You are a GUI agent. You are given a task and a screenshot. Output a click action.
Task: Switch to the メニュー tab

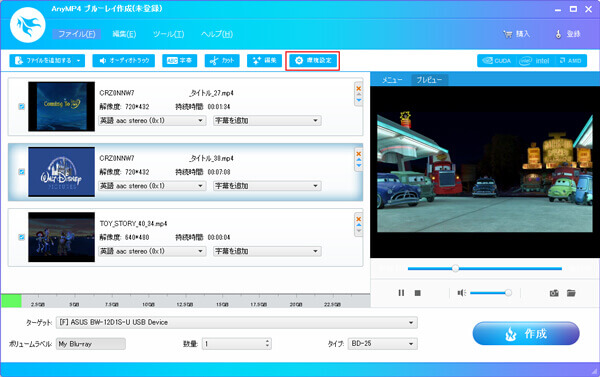(x=392, y=80)
